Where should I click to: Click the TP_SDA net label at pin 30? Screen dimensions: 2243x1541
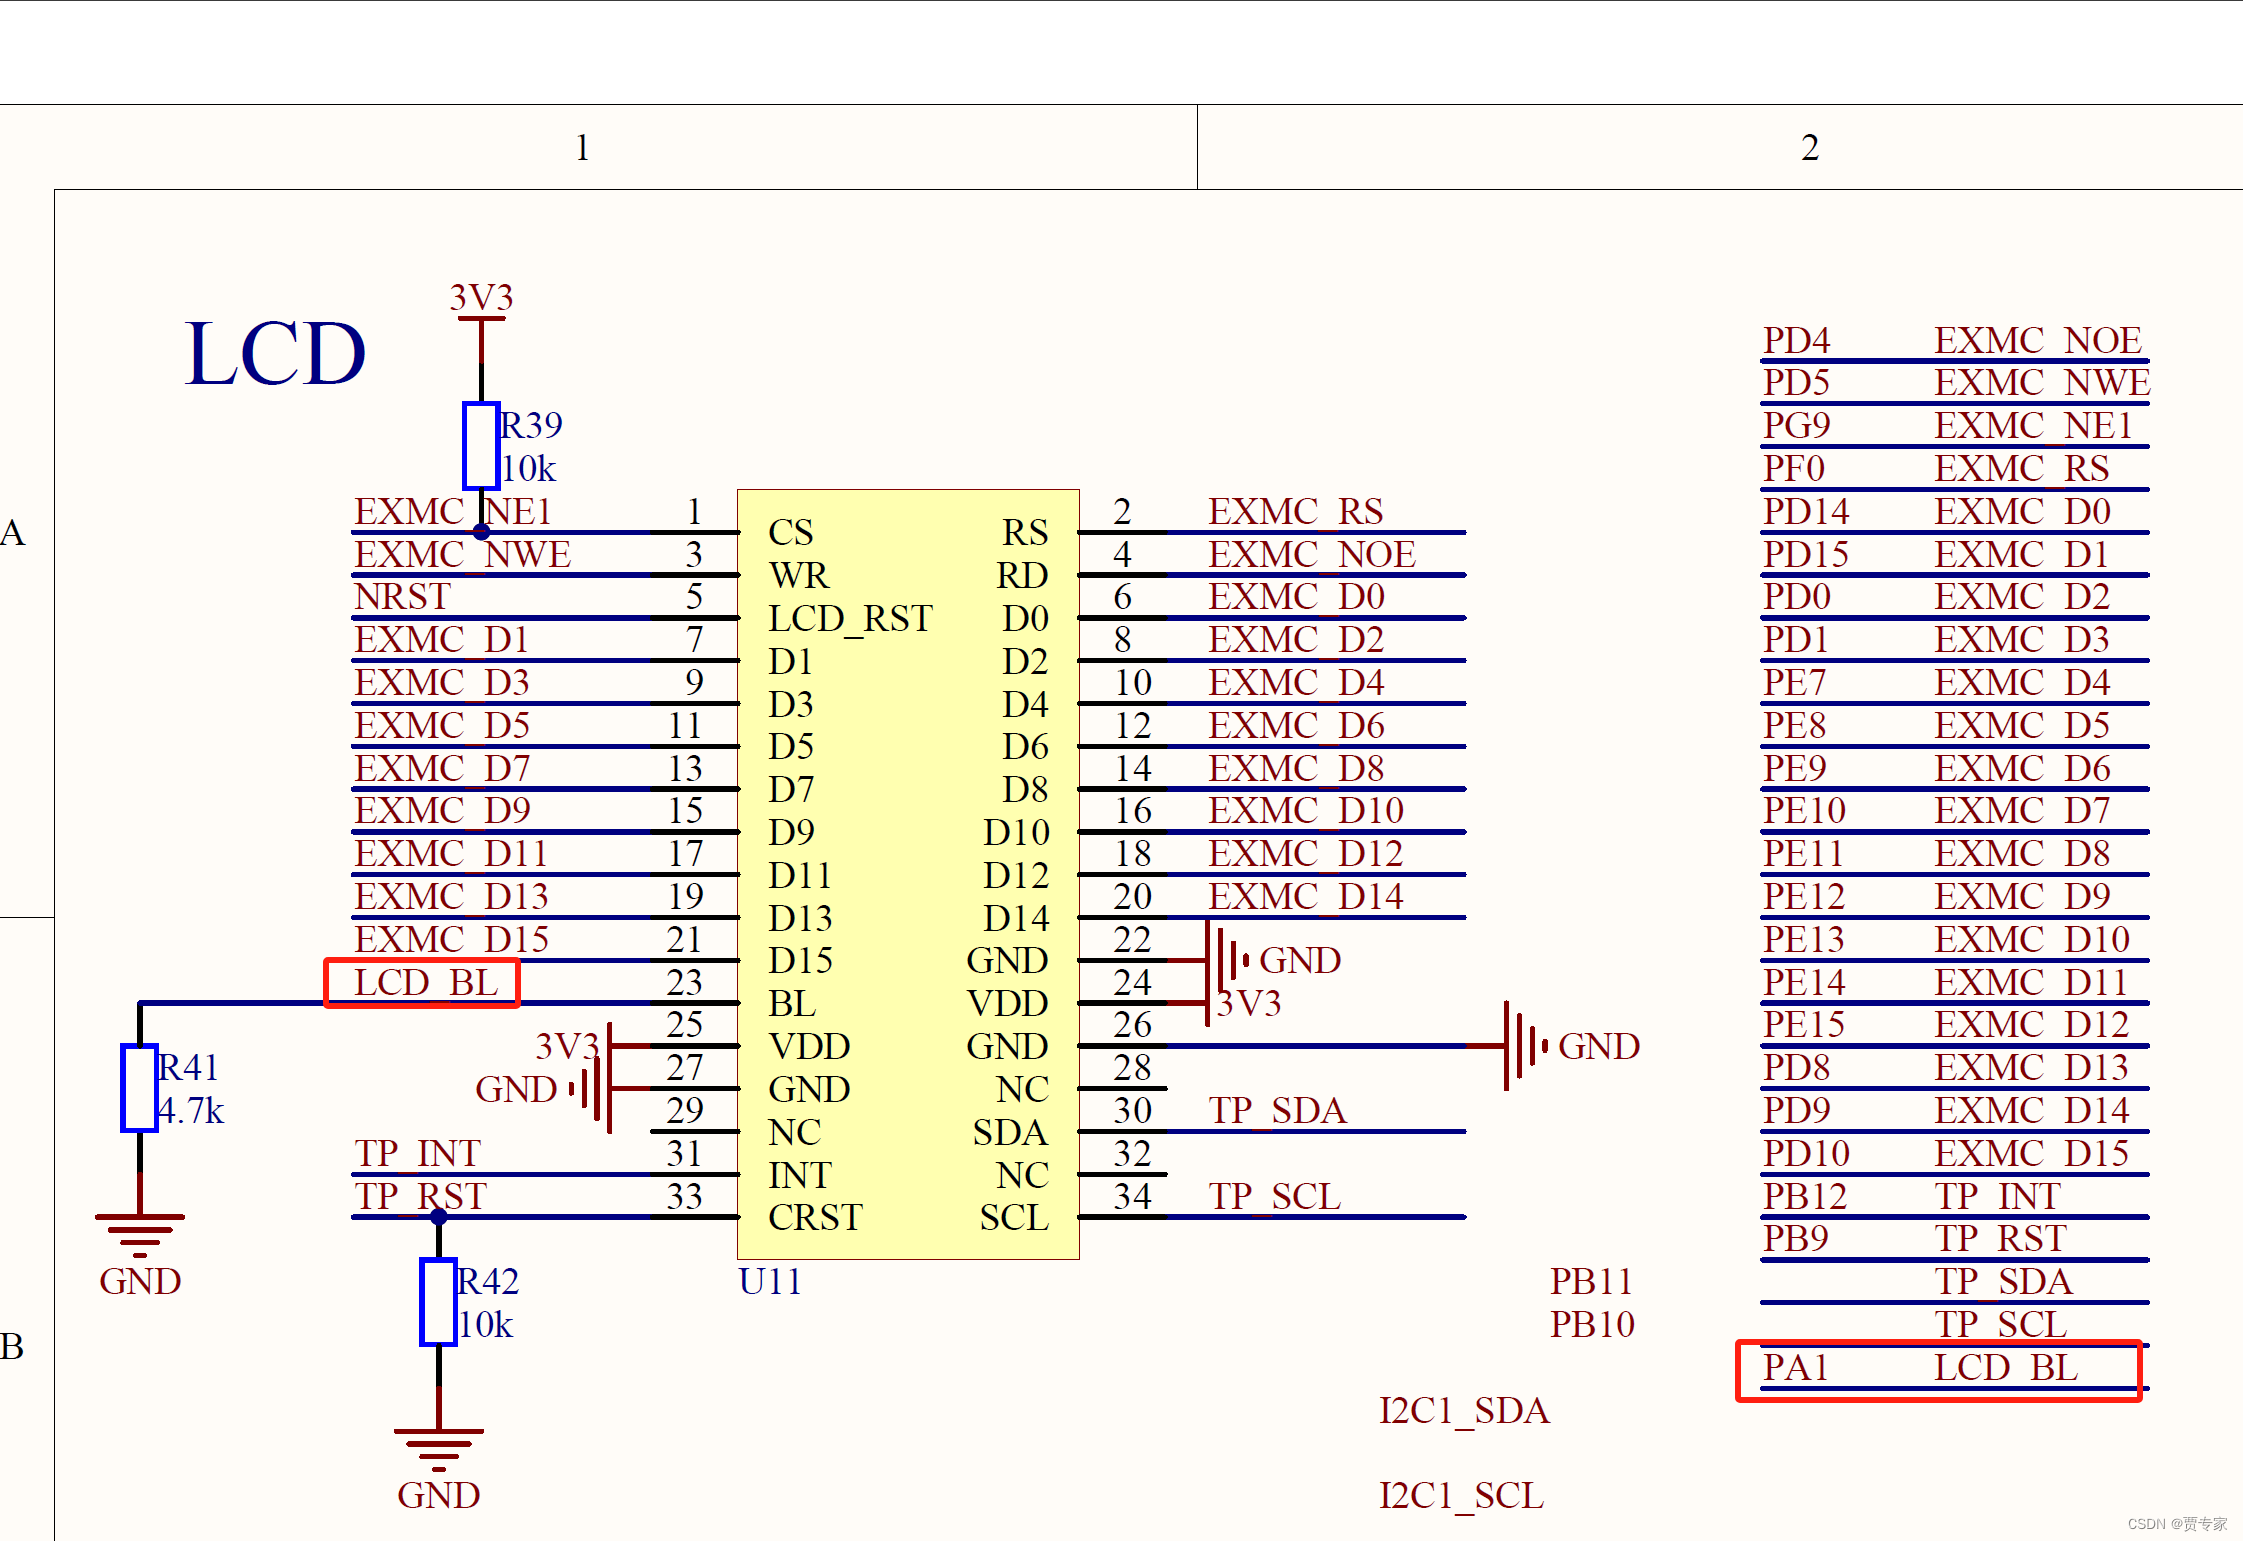click(1277, 1111)
